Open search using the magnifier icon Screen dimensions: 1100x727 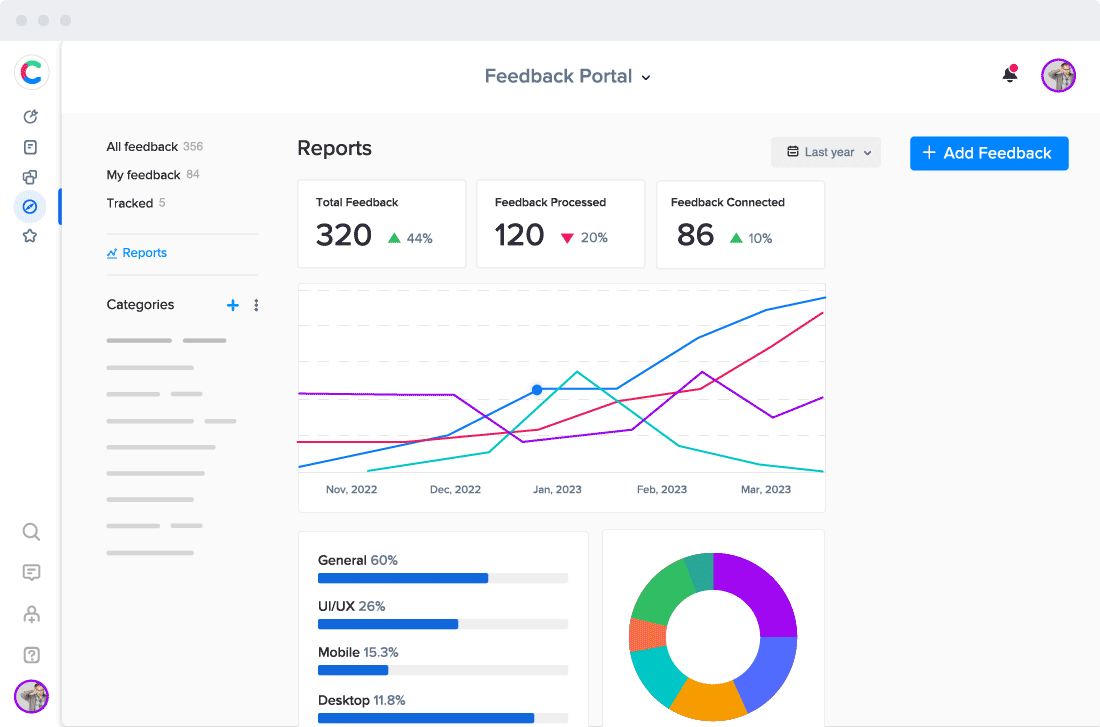point(31,531)
